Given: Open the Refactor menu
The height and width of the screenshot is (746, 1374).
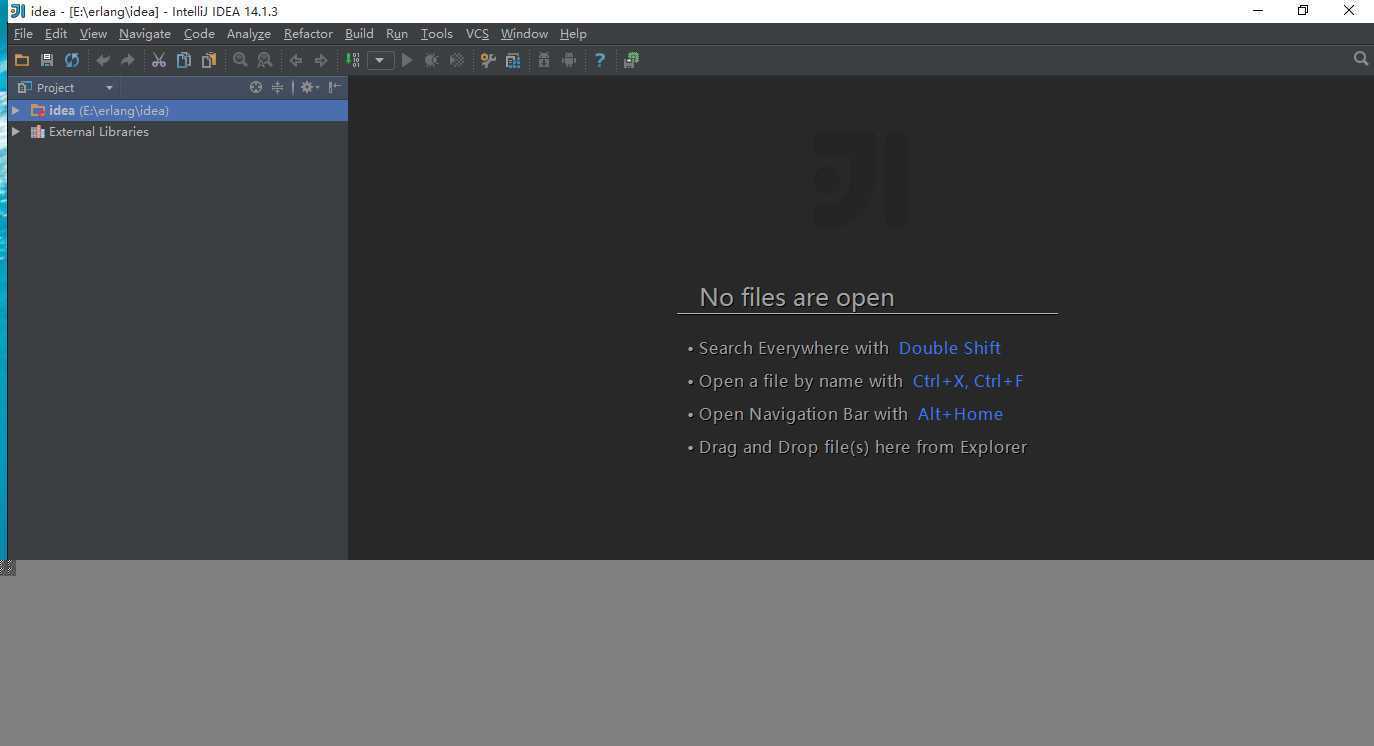Looking at the screenshot, I should [308, 33].
